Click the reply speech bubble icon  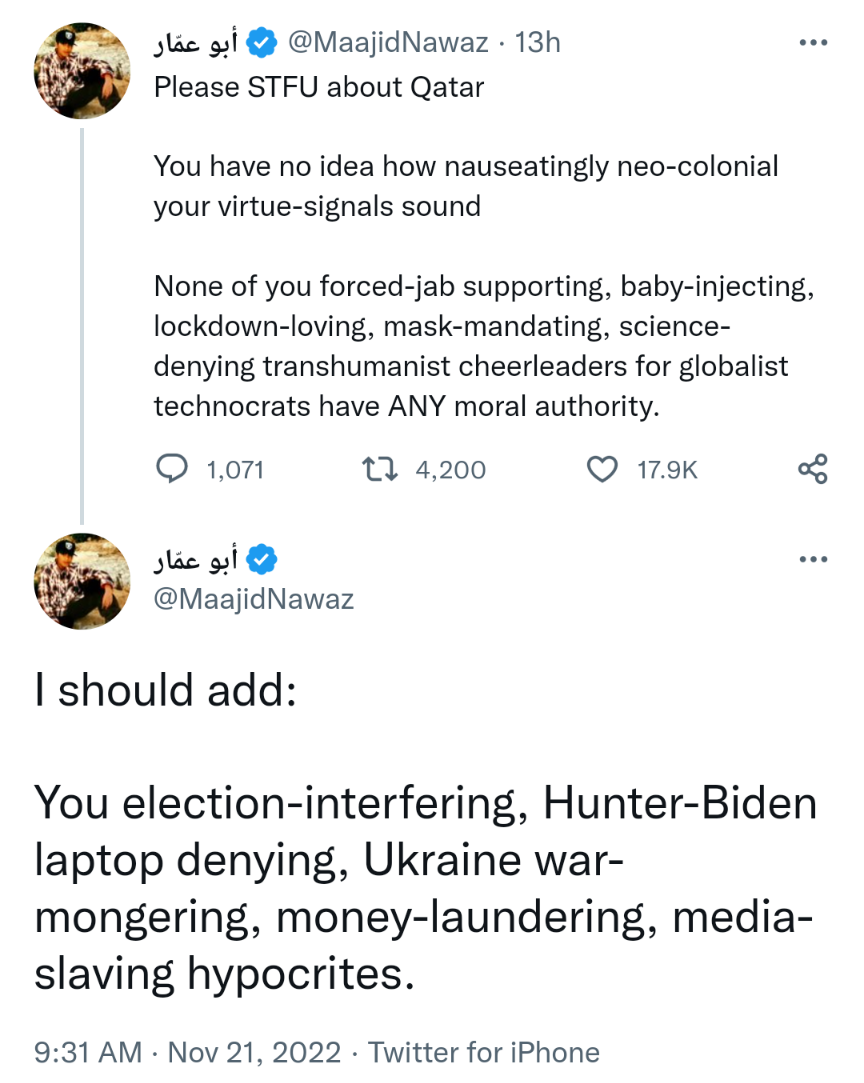(x=174, y=469)
